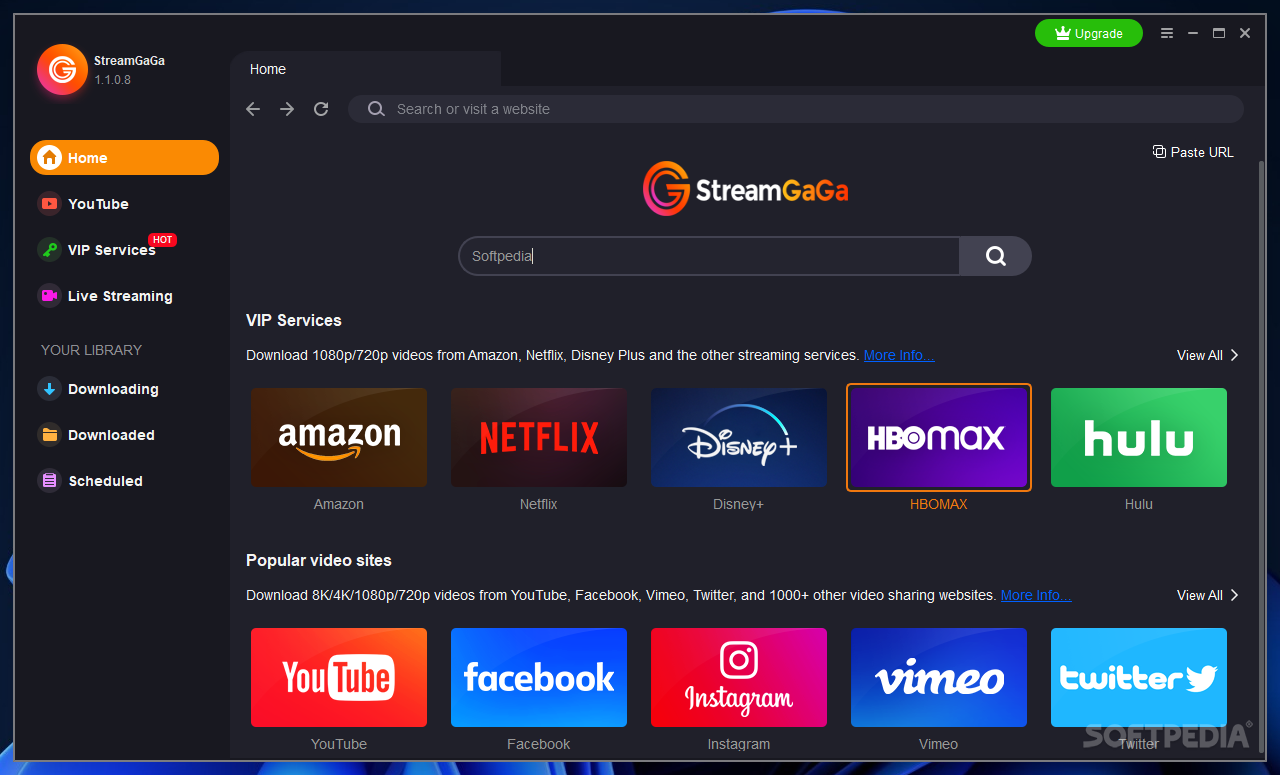Go back with the left arrow
Image resolution: width=1280 pixels, height=775 pixels.
click(x=253, y=109)
